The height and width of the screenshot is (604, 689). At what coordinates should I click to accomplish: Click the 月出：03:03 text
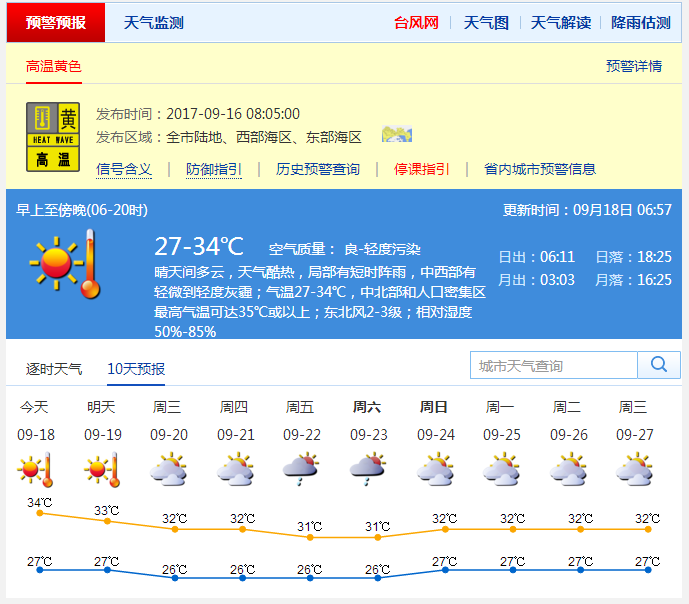coord(537,280)
